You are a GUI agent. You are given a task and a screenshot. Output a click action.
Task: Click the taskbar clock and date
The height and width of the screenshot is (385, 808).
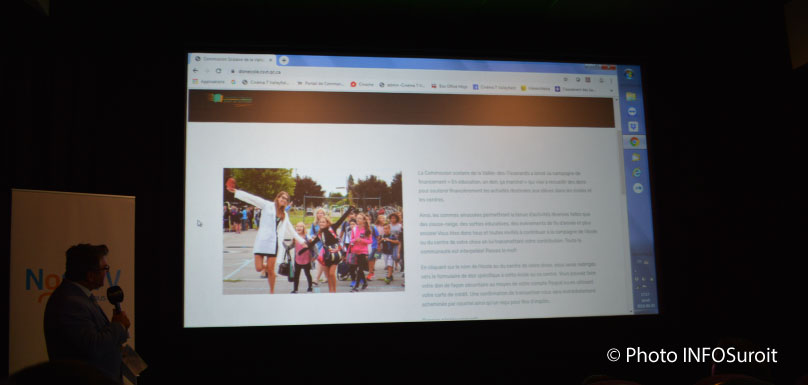(x=645, y=298)
